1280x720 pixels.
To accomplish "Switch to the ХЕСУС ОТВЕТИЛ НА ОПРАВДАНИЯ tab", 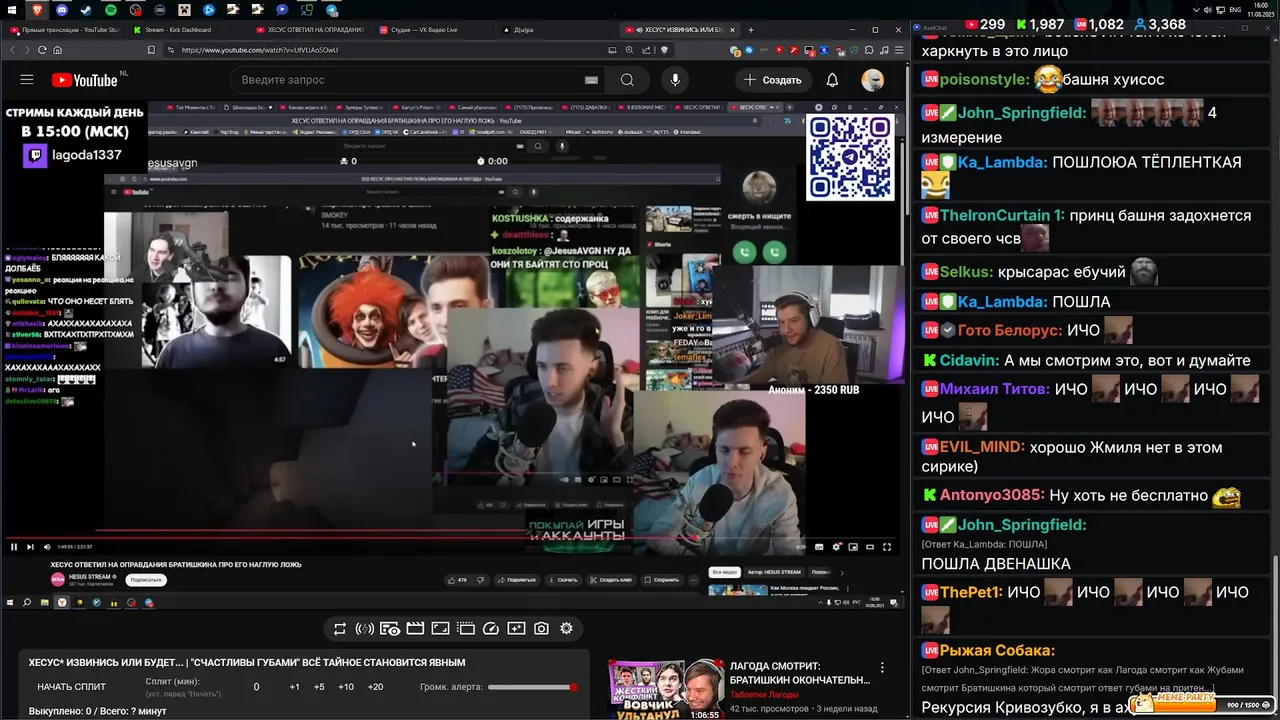I will pos(311,30).
